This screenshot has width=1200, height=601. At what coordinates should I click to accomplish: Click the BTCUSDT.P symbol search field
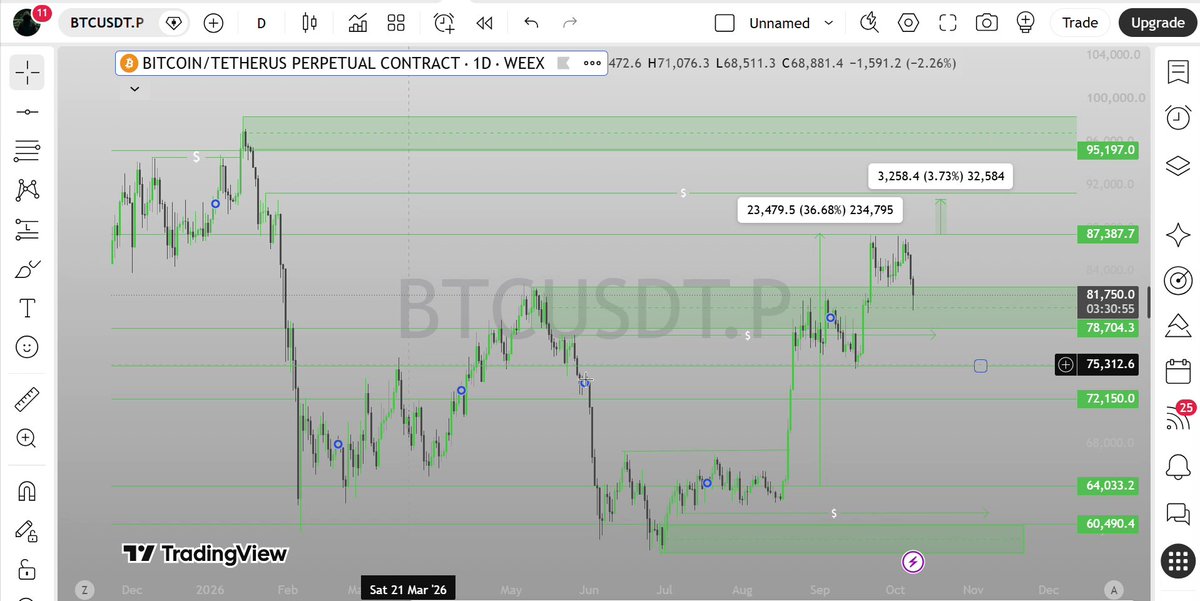[x=108, y=22]
